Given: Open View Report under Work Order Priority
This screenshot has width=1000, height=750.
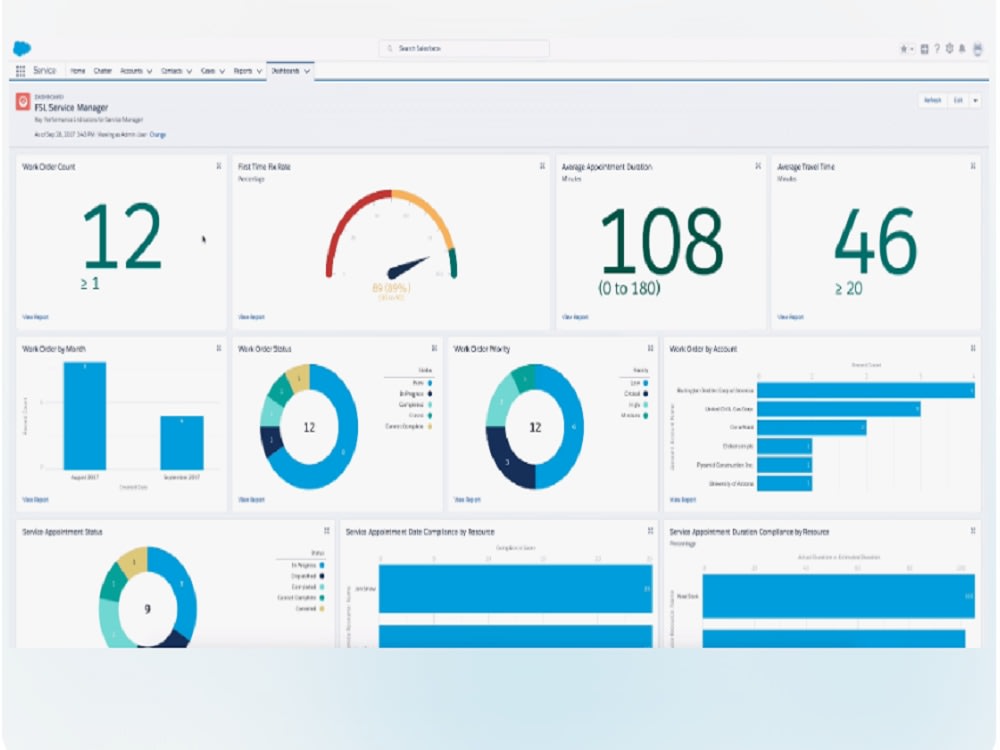Looking at the screenshot, I should (467, 500).
